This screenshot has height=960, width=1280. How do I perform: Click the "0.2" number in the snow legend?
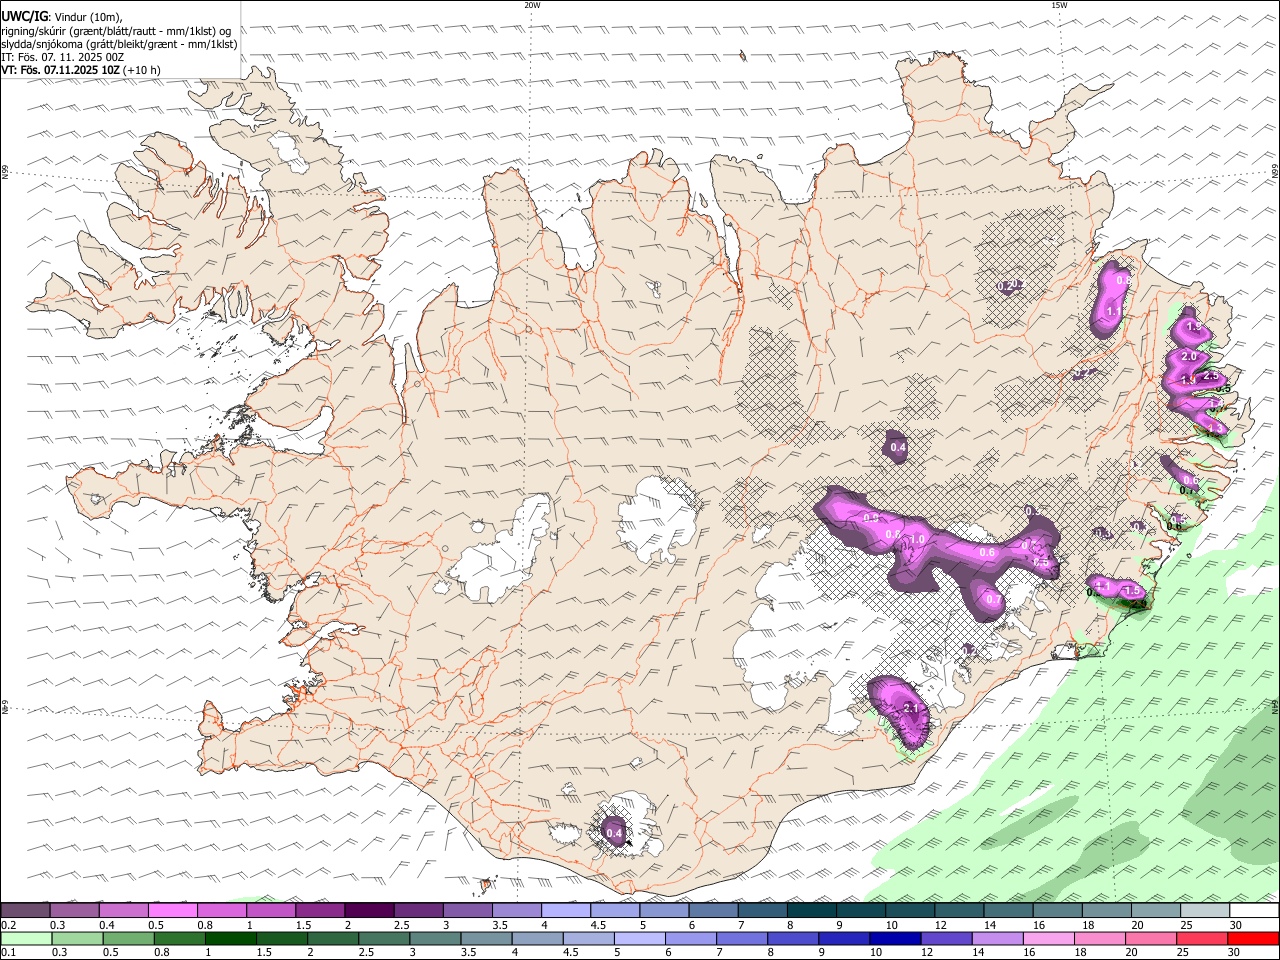pos(8,924)
